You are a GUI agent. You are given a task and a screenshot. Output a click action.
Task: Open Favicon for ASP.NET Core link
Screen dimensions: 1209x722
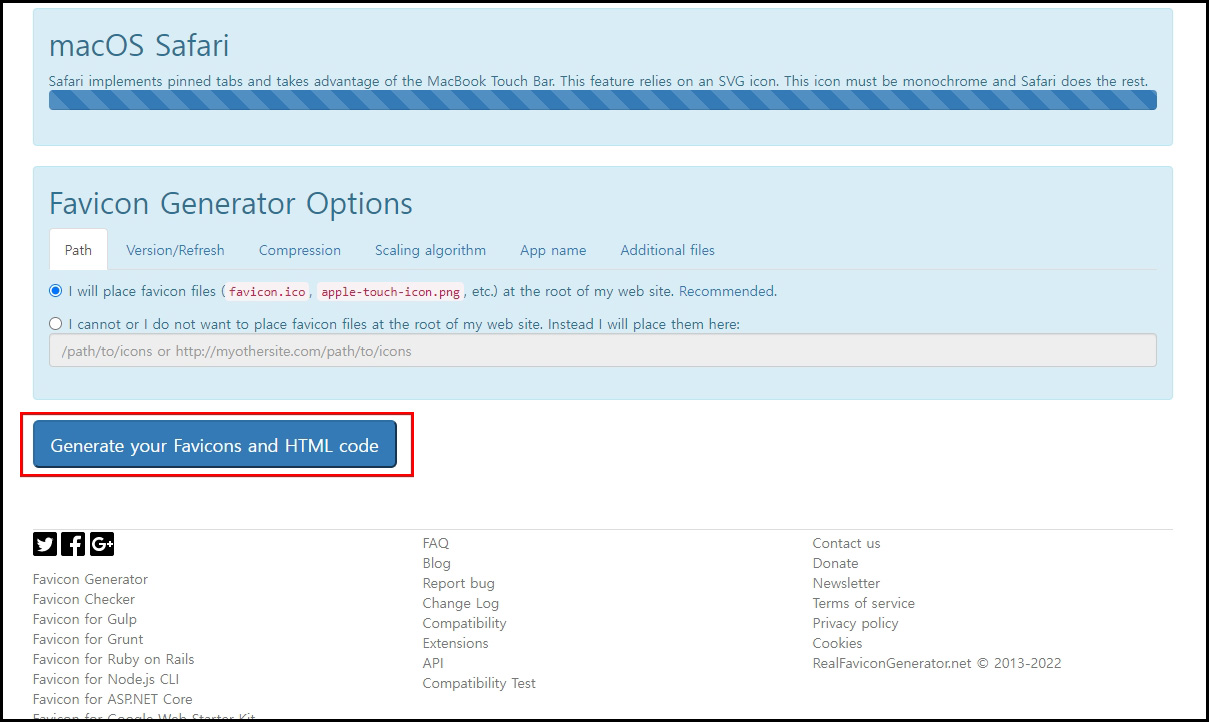click(113, 699)
